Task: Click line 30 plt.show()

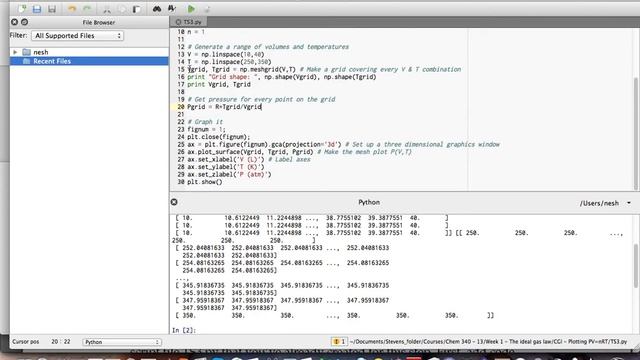Action: coord(204,182)
